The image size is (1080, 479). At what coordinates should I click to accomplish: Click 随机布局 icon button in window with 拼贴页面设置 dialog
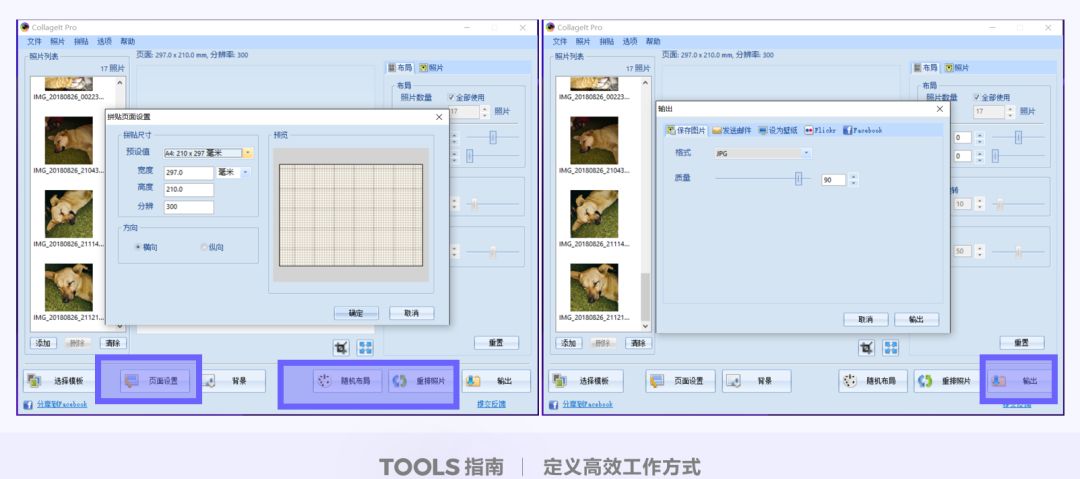coord(347,381)
